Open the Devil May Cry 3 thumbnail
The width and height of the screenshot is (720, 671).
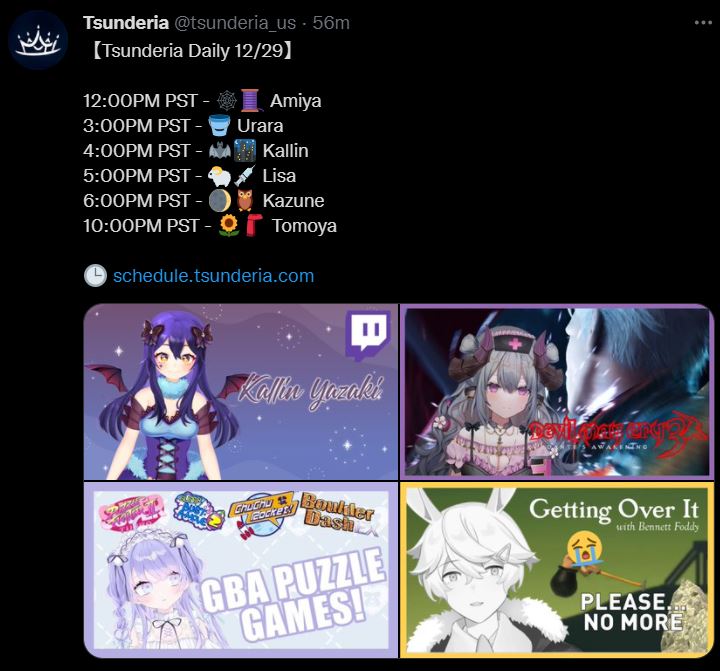(x=557, y=392)
